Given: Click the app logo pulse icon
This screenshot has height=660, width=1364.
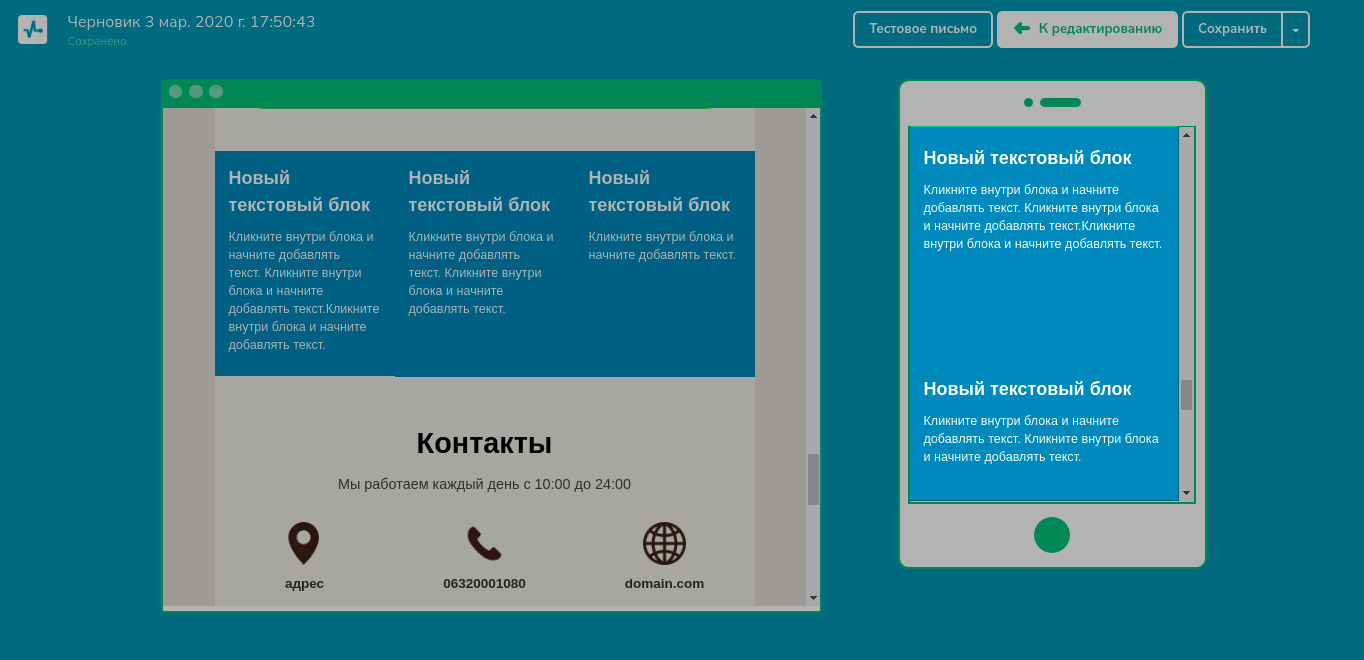Looking at the screenshot, I should [x=32, y=30].
